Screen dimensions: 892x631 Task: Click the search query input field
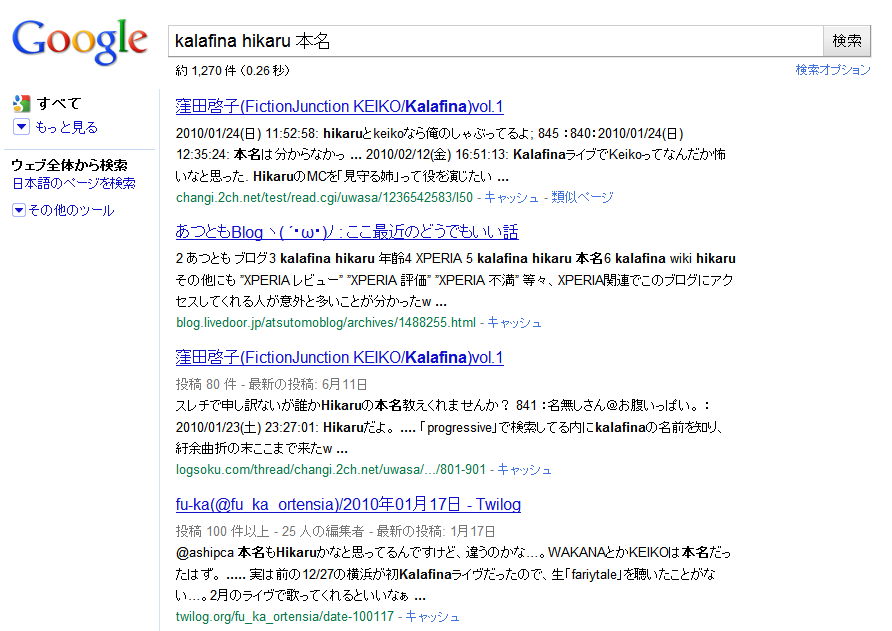[495, 41]
